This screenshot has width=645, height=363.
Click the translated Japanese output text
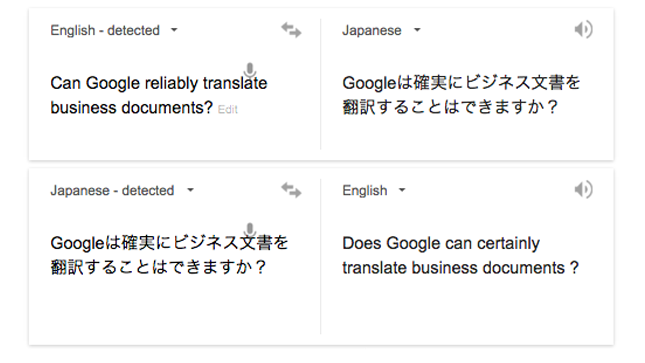tap(461, 95)
